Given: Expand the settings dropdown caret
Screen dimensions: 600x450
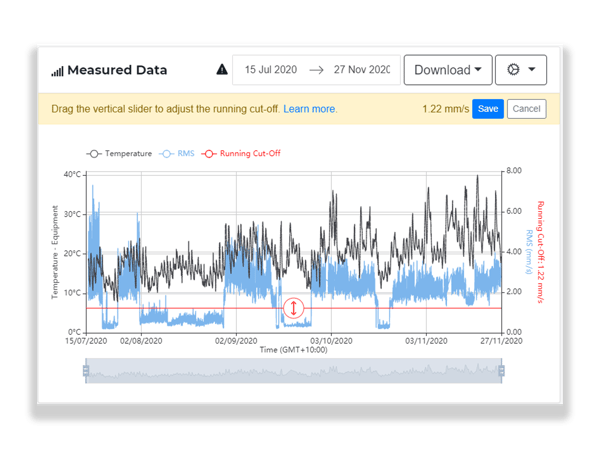Looking at the screenshot, I should (x=534, y=70).
